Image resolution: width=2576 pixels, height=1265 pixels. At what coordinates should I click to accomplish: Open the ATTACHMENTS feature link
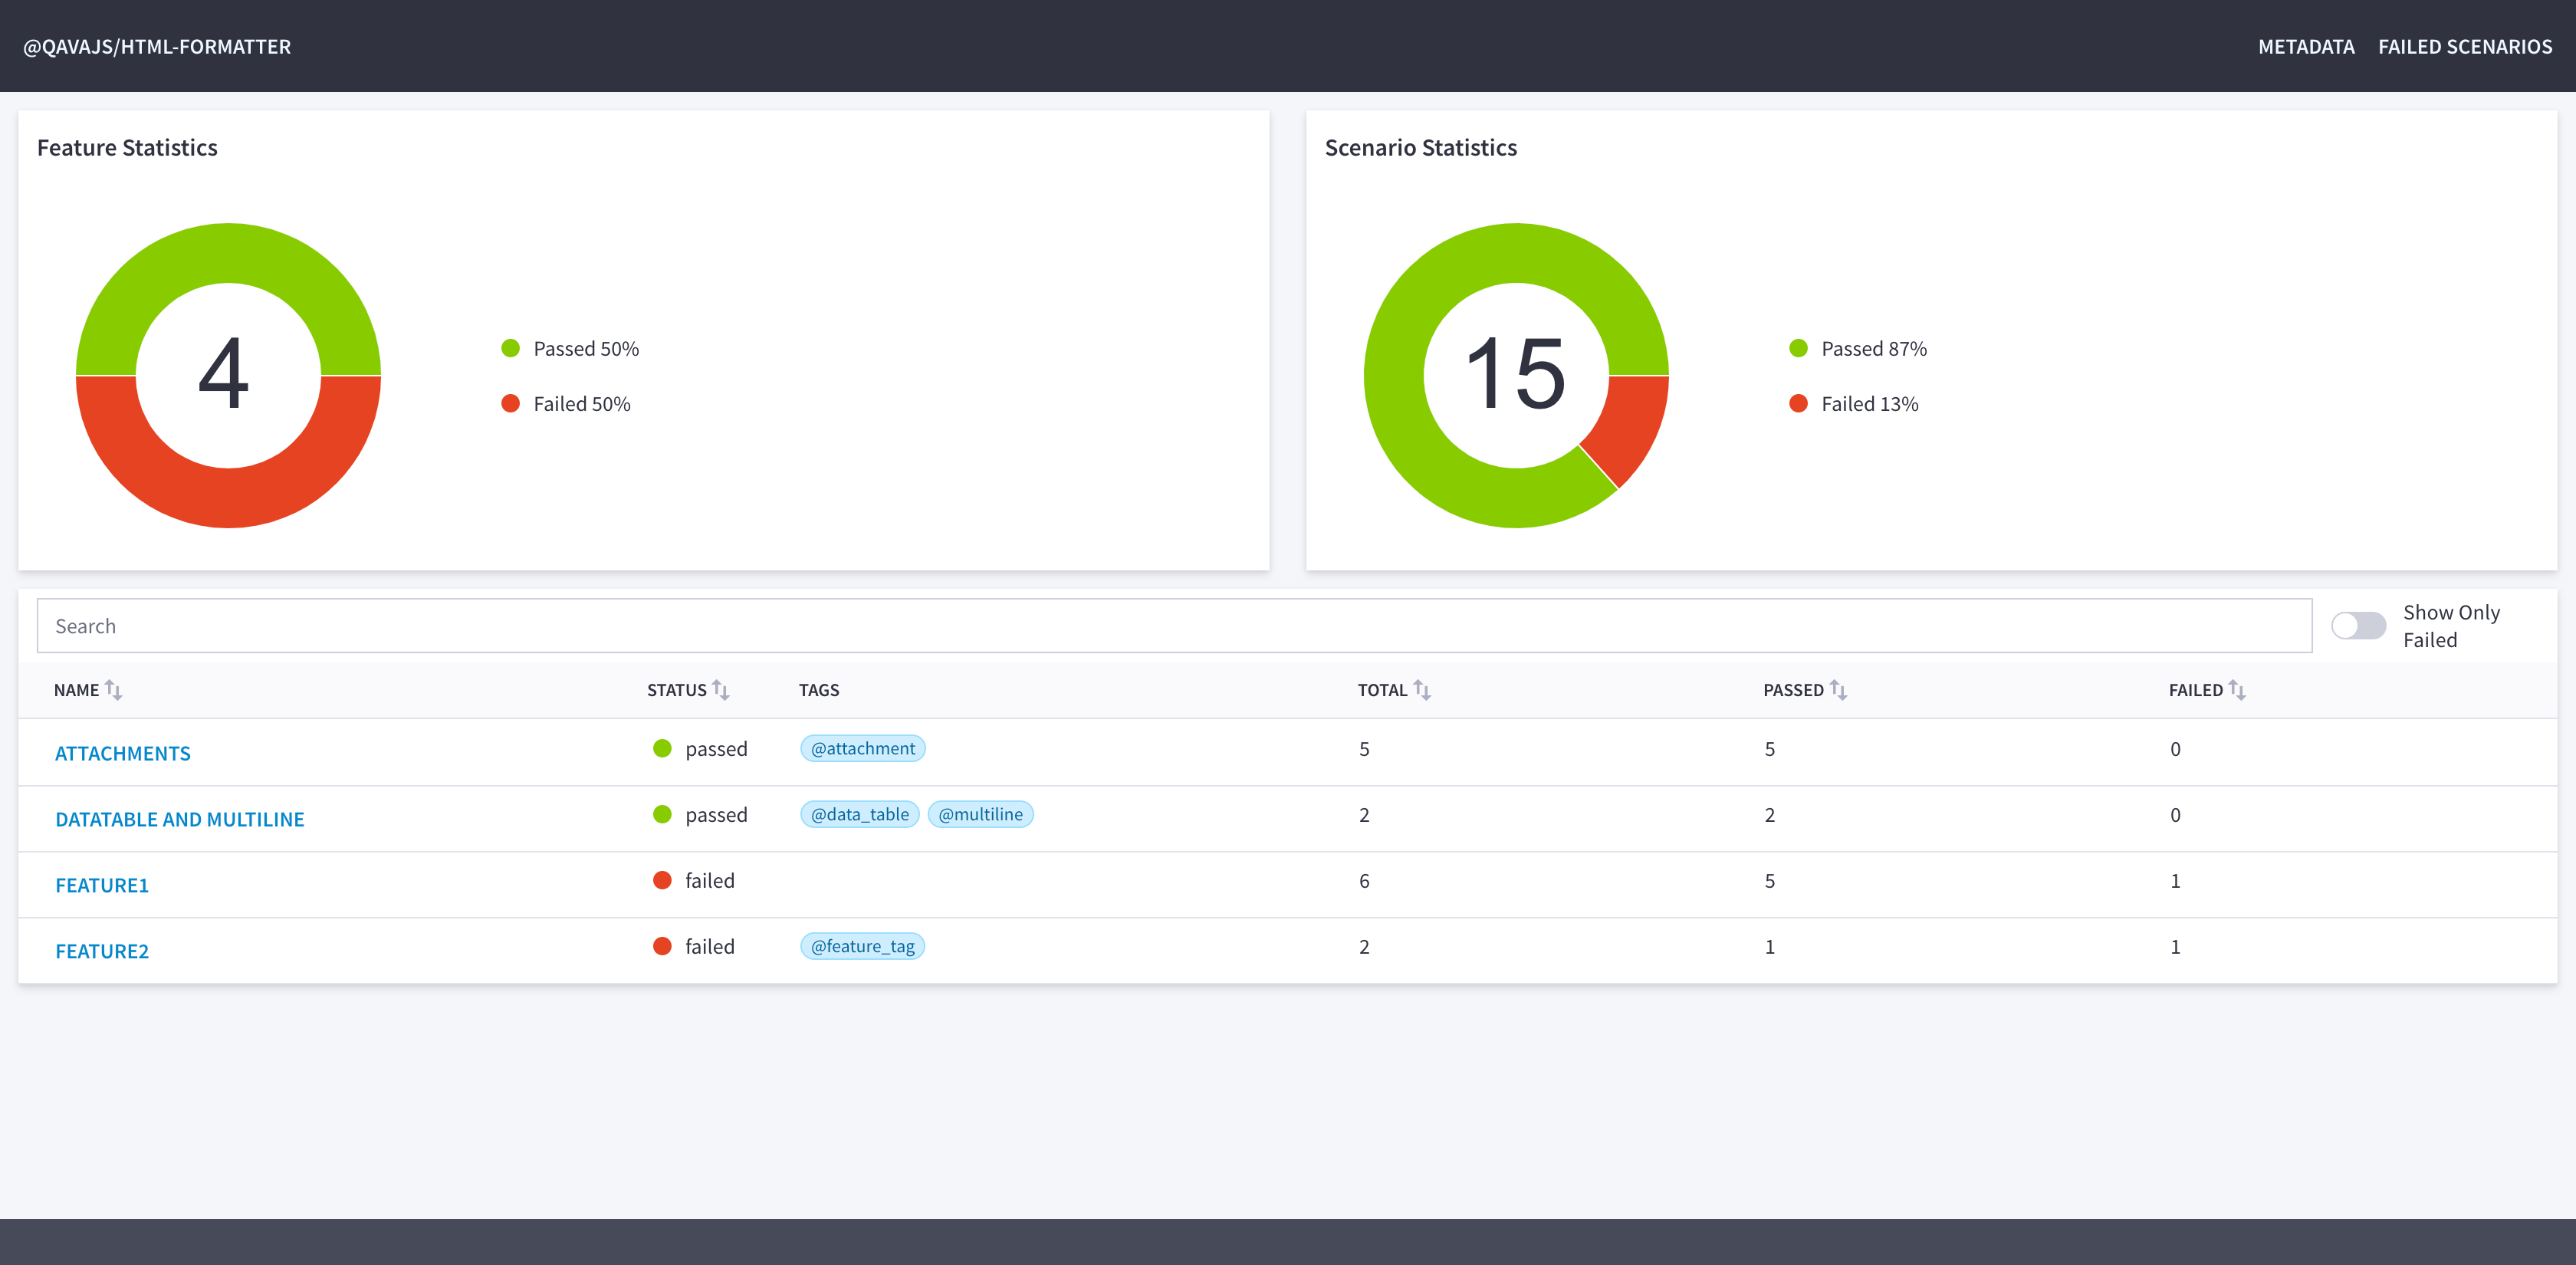pos(122,753)
